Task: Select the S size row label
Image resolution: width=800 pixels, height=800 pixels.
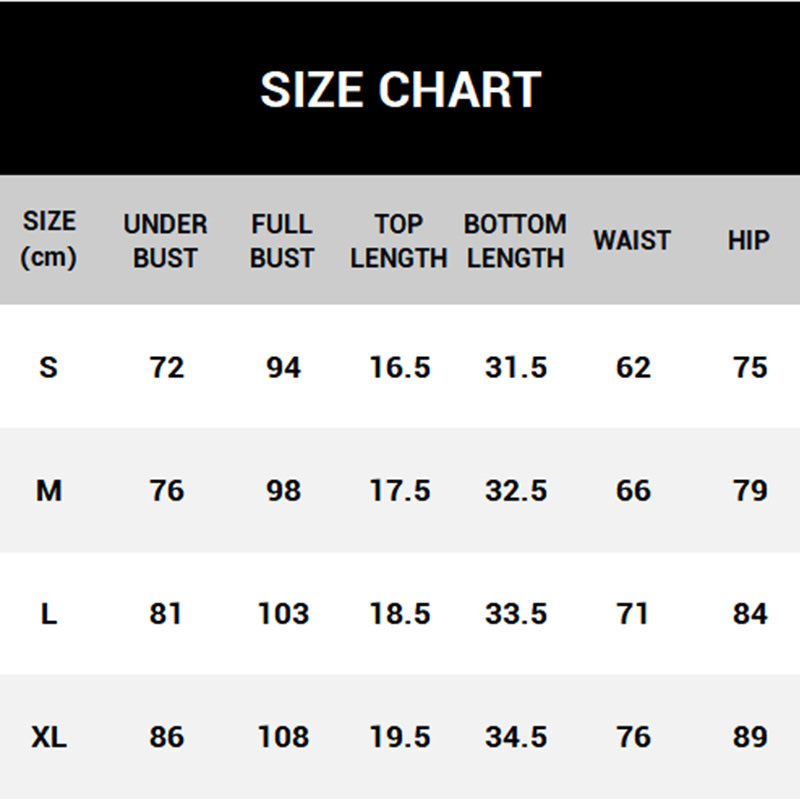Action: [48, 367]
